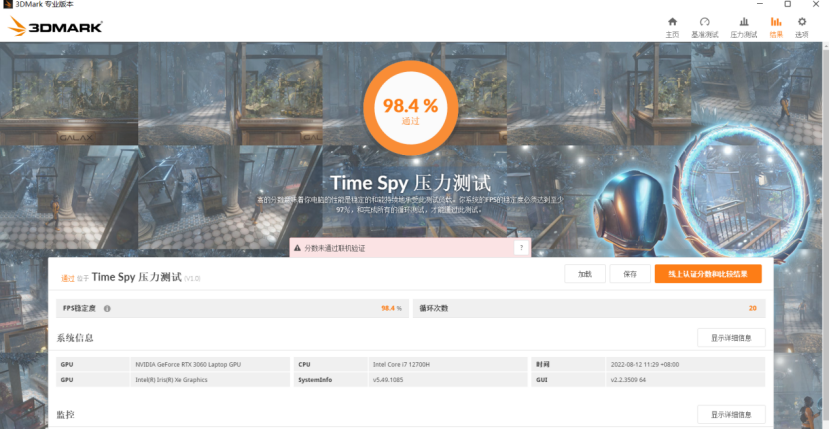Screen dimensions: 829x430
Task: Click the question mark help button on warning bar
Action: point(521,248)
